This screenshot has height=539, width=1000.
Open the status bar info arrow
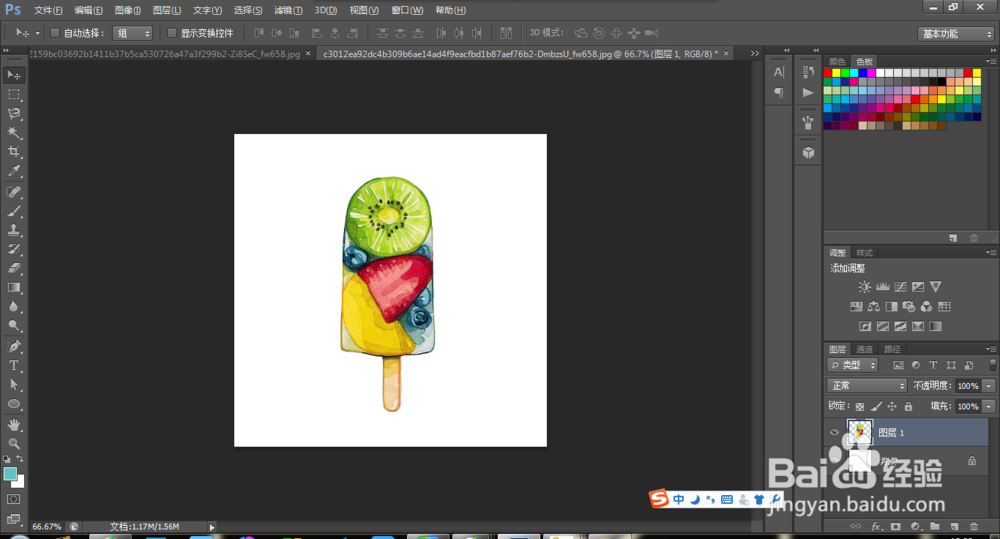pyautogui.click(x=212, y=527)
